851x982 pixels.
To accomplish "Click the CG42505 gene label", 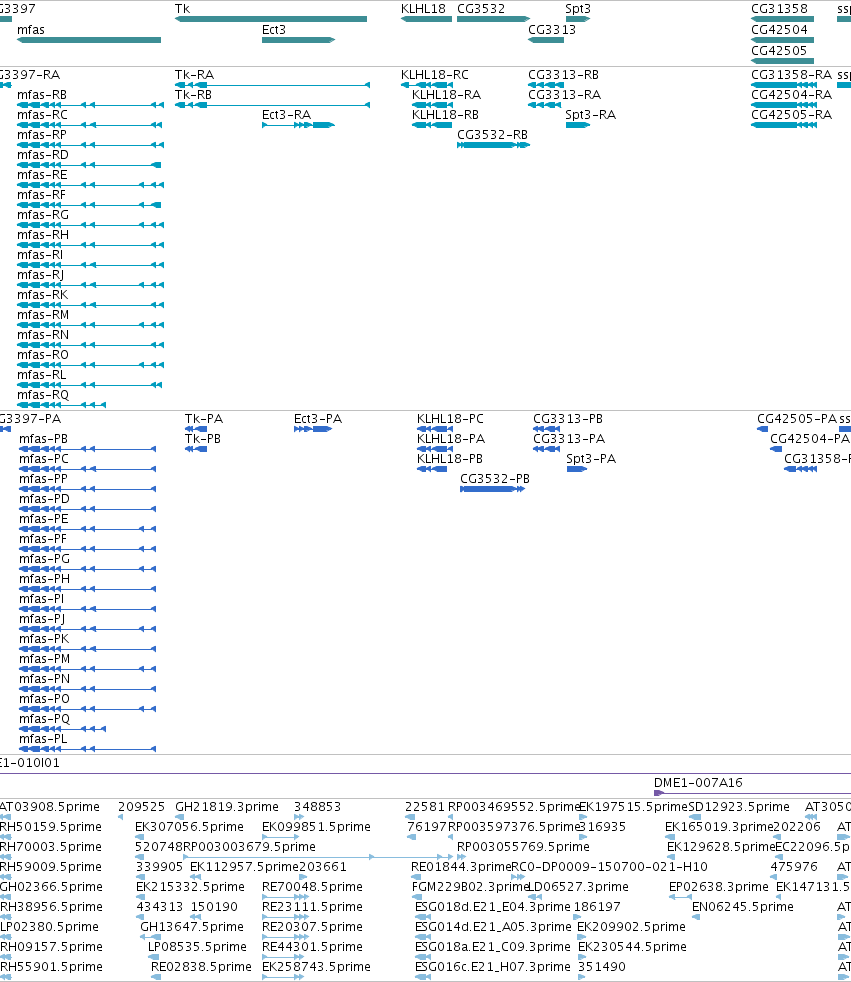I will [780, 51].
